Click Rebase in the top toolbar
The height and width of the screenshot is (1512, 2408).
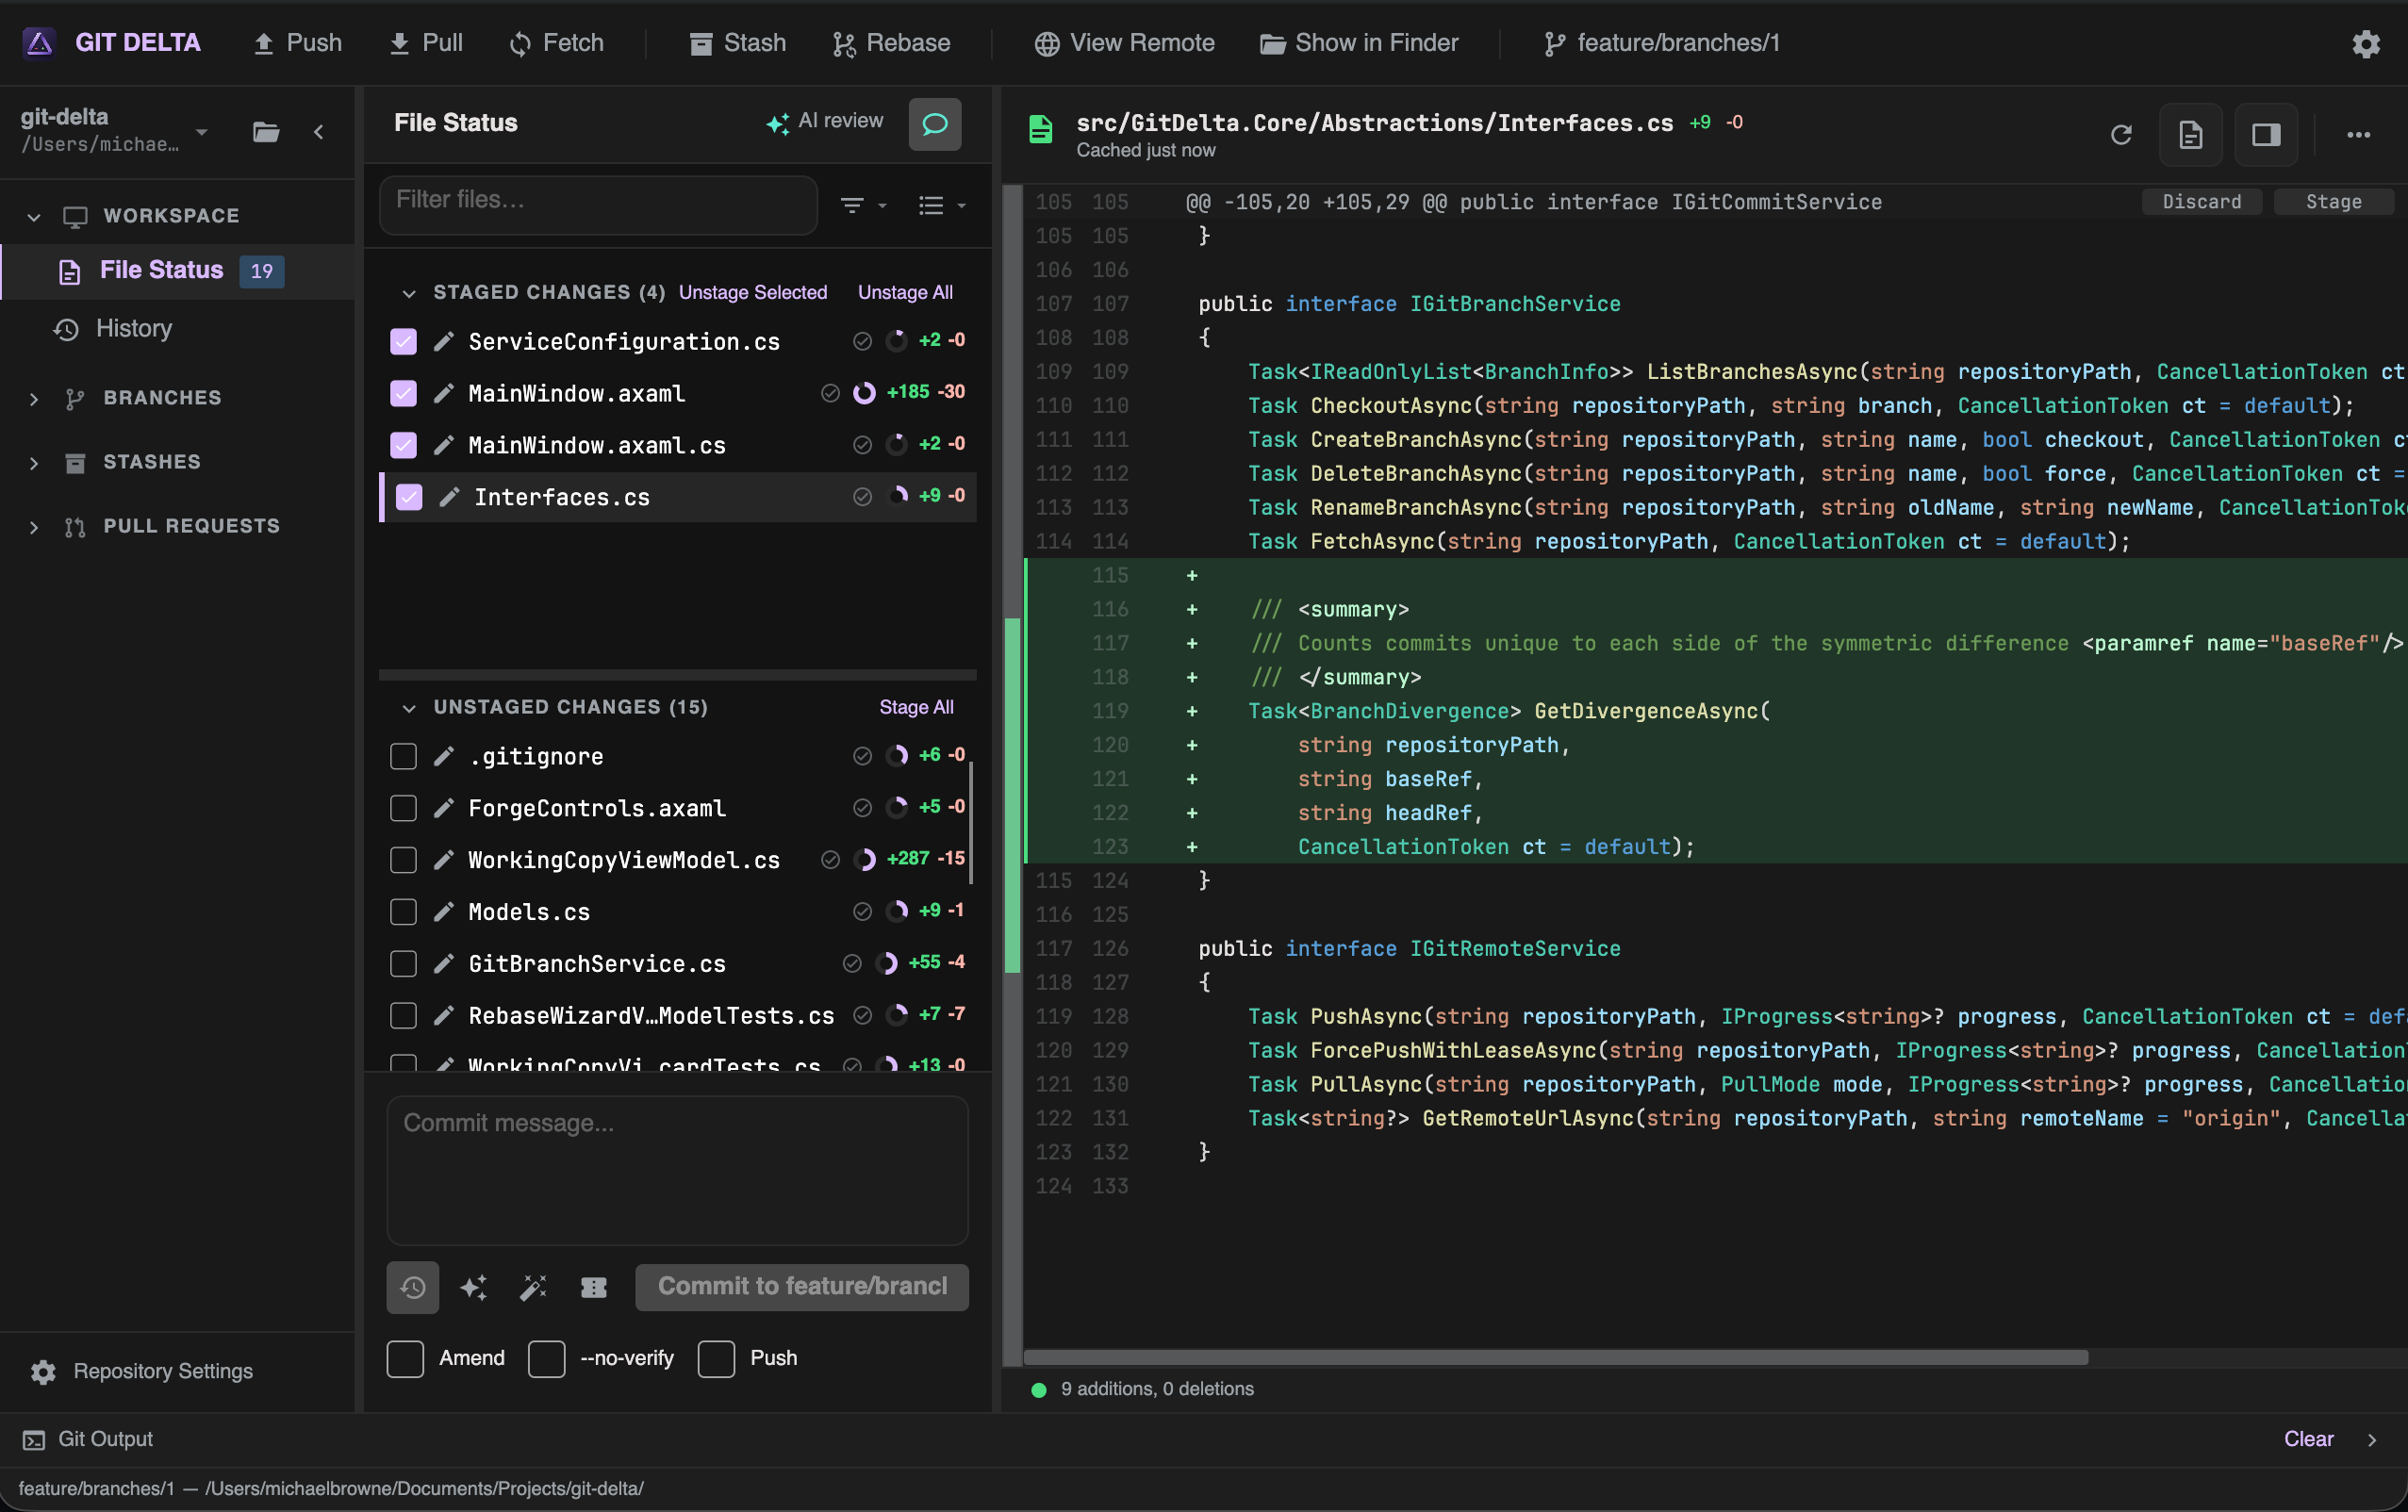[x=891, y=43]
